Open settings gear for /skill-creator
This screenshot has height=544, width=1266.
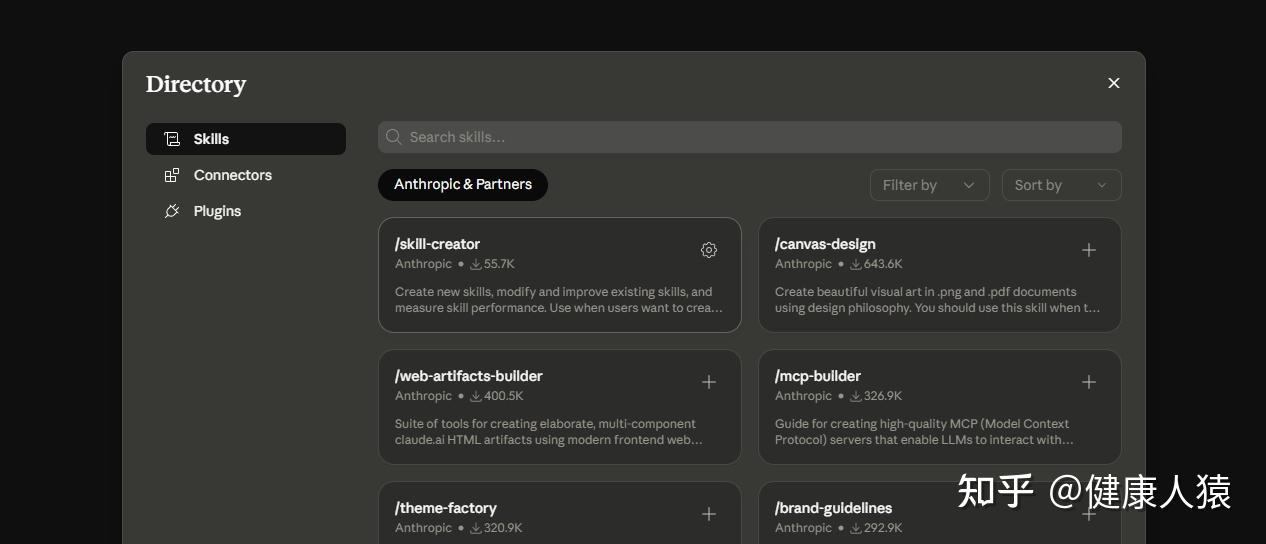(x=709, y=250)
